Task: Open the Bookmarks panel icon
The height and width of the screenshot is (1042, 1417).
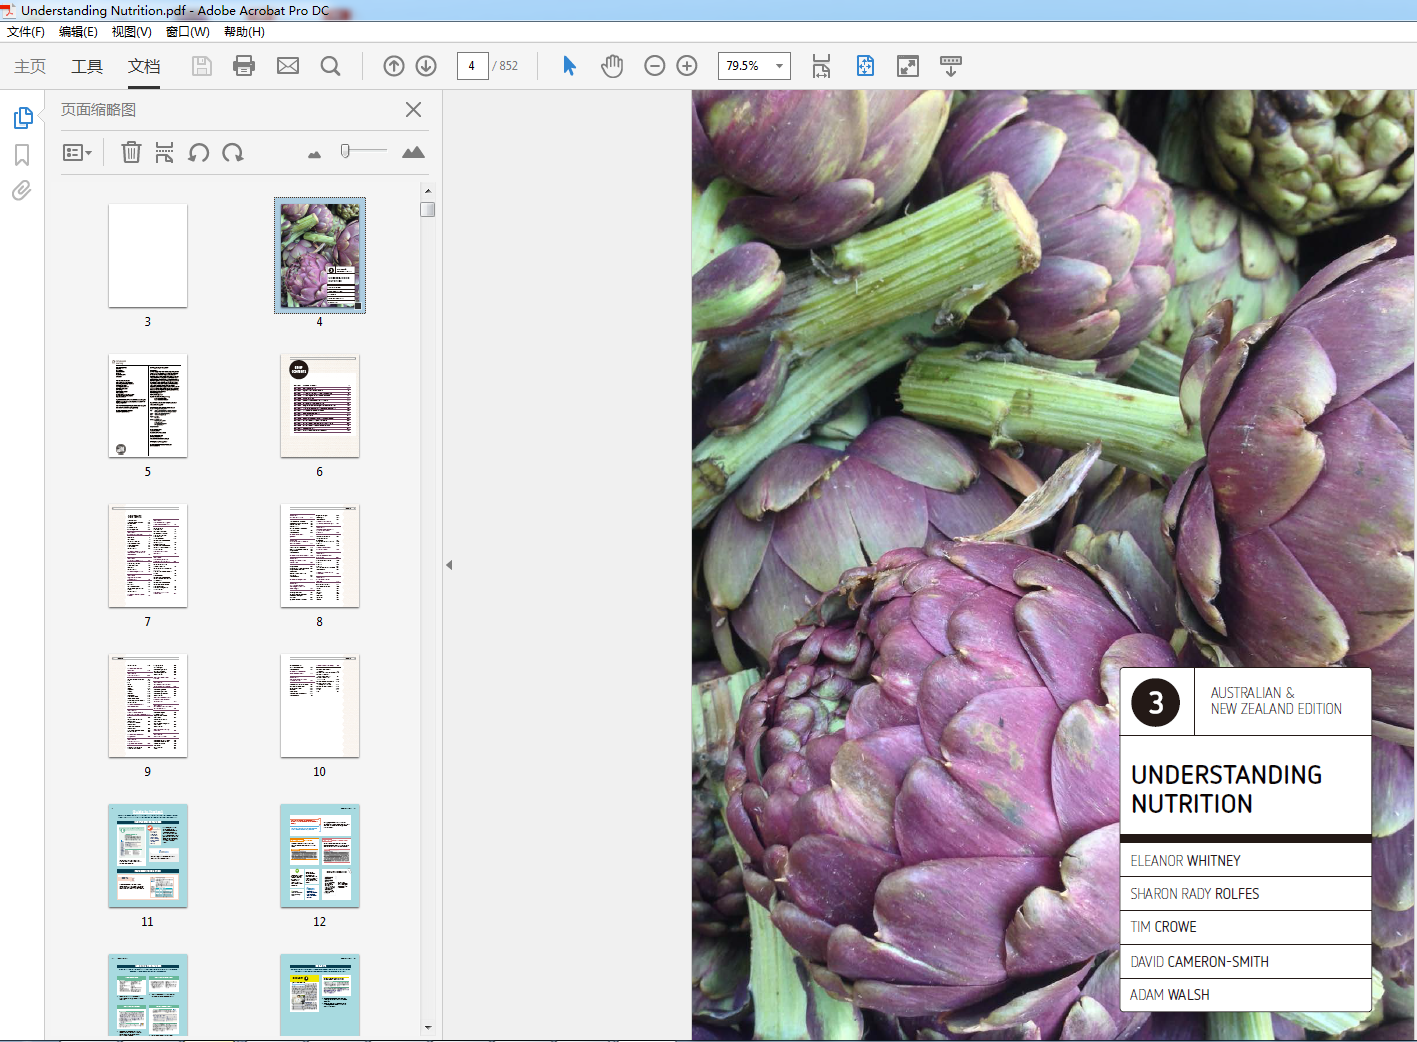Action: point(22,155)
